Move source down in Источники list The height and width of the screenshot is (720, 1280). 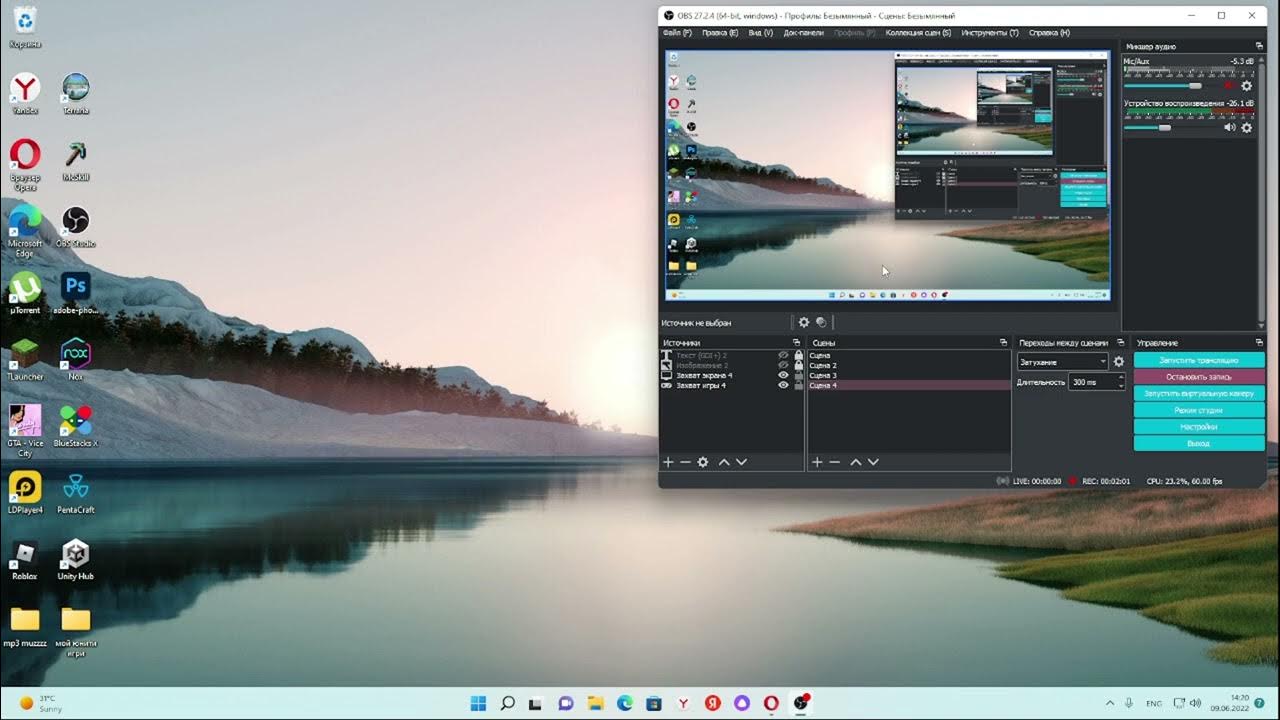(741, 462)
